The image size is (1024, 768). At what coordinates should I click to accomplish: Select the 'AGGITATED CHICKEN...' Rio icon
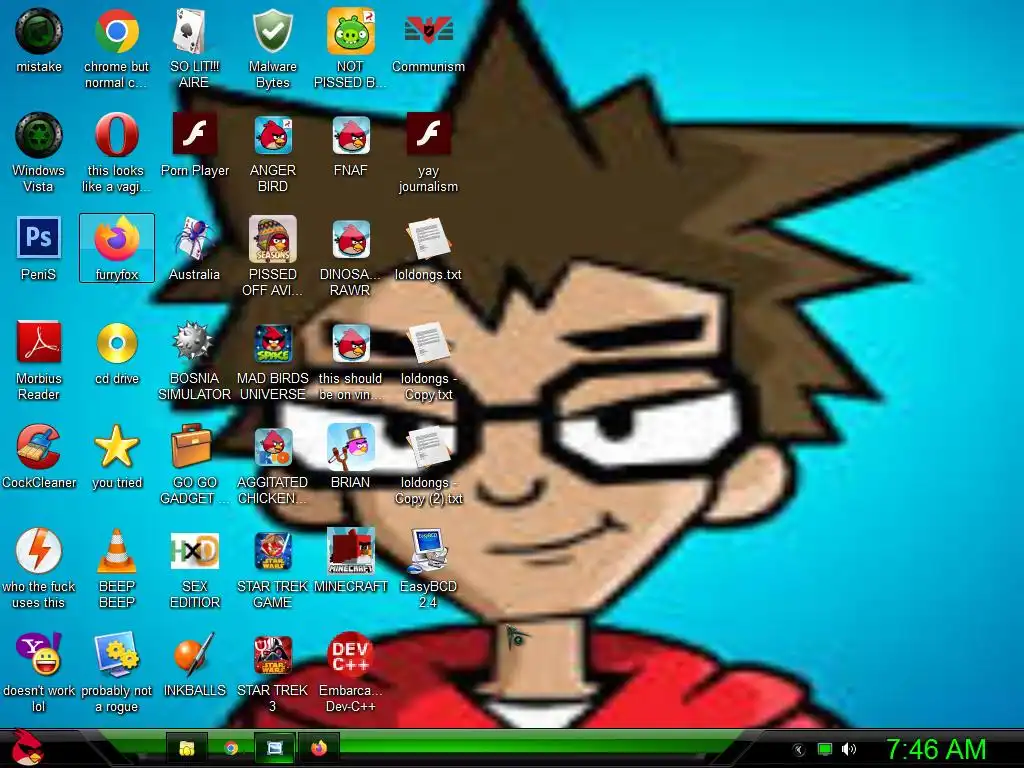(x=272, y=448)
